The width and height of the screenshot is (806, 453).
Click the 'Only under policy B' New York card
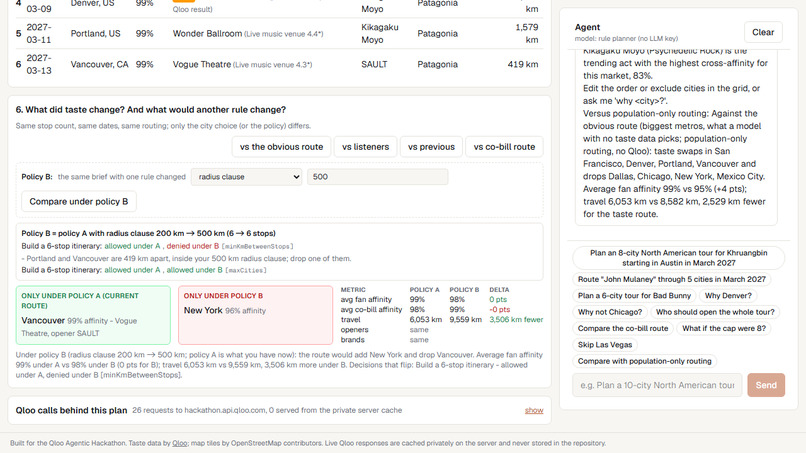tap(255, 315)
